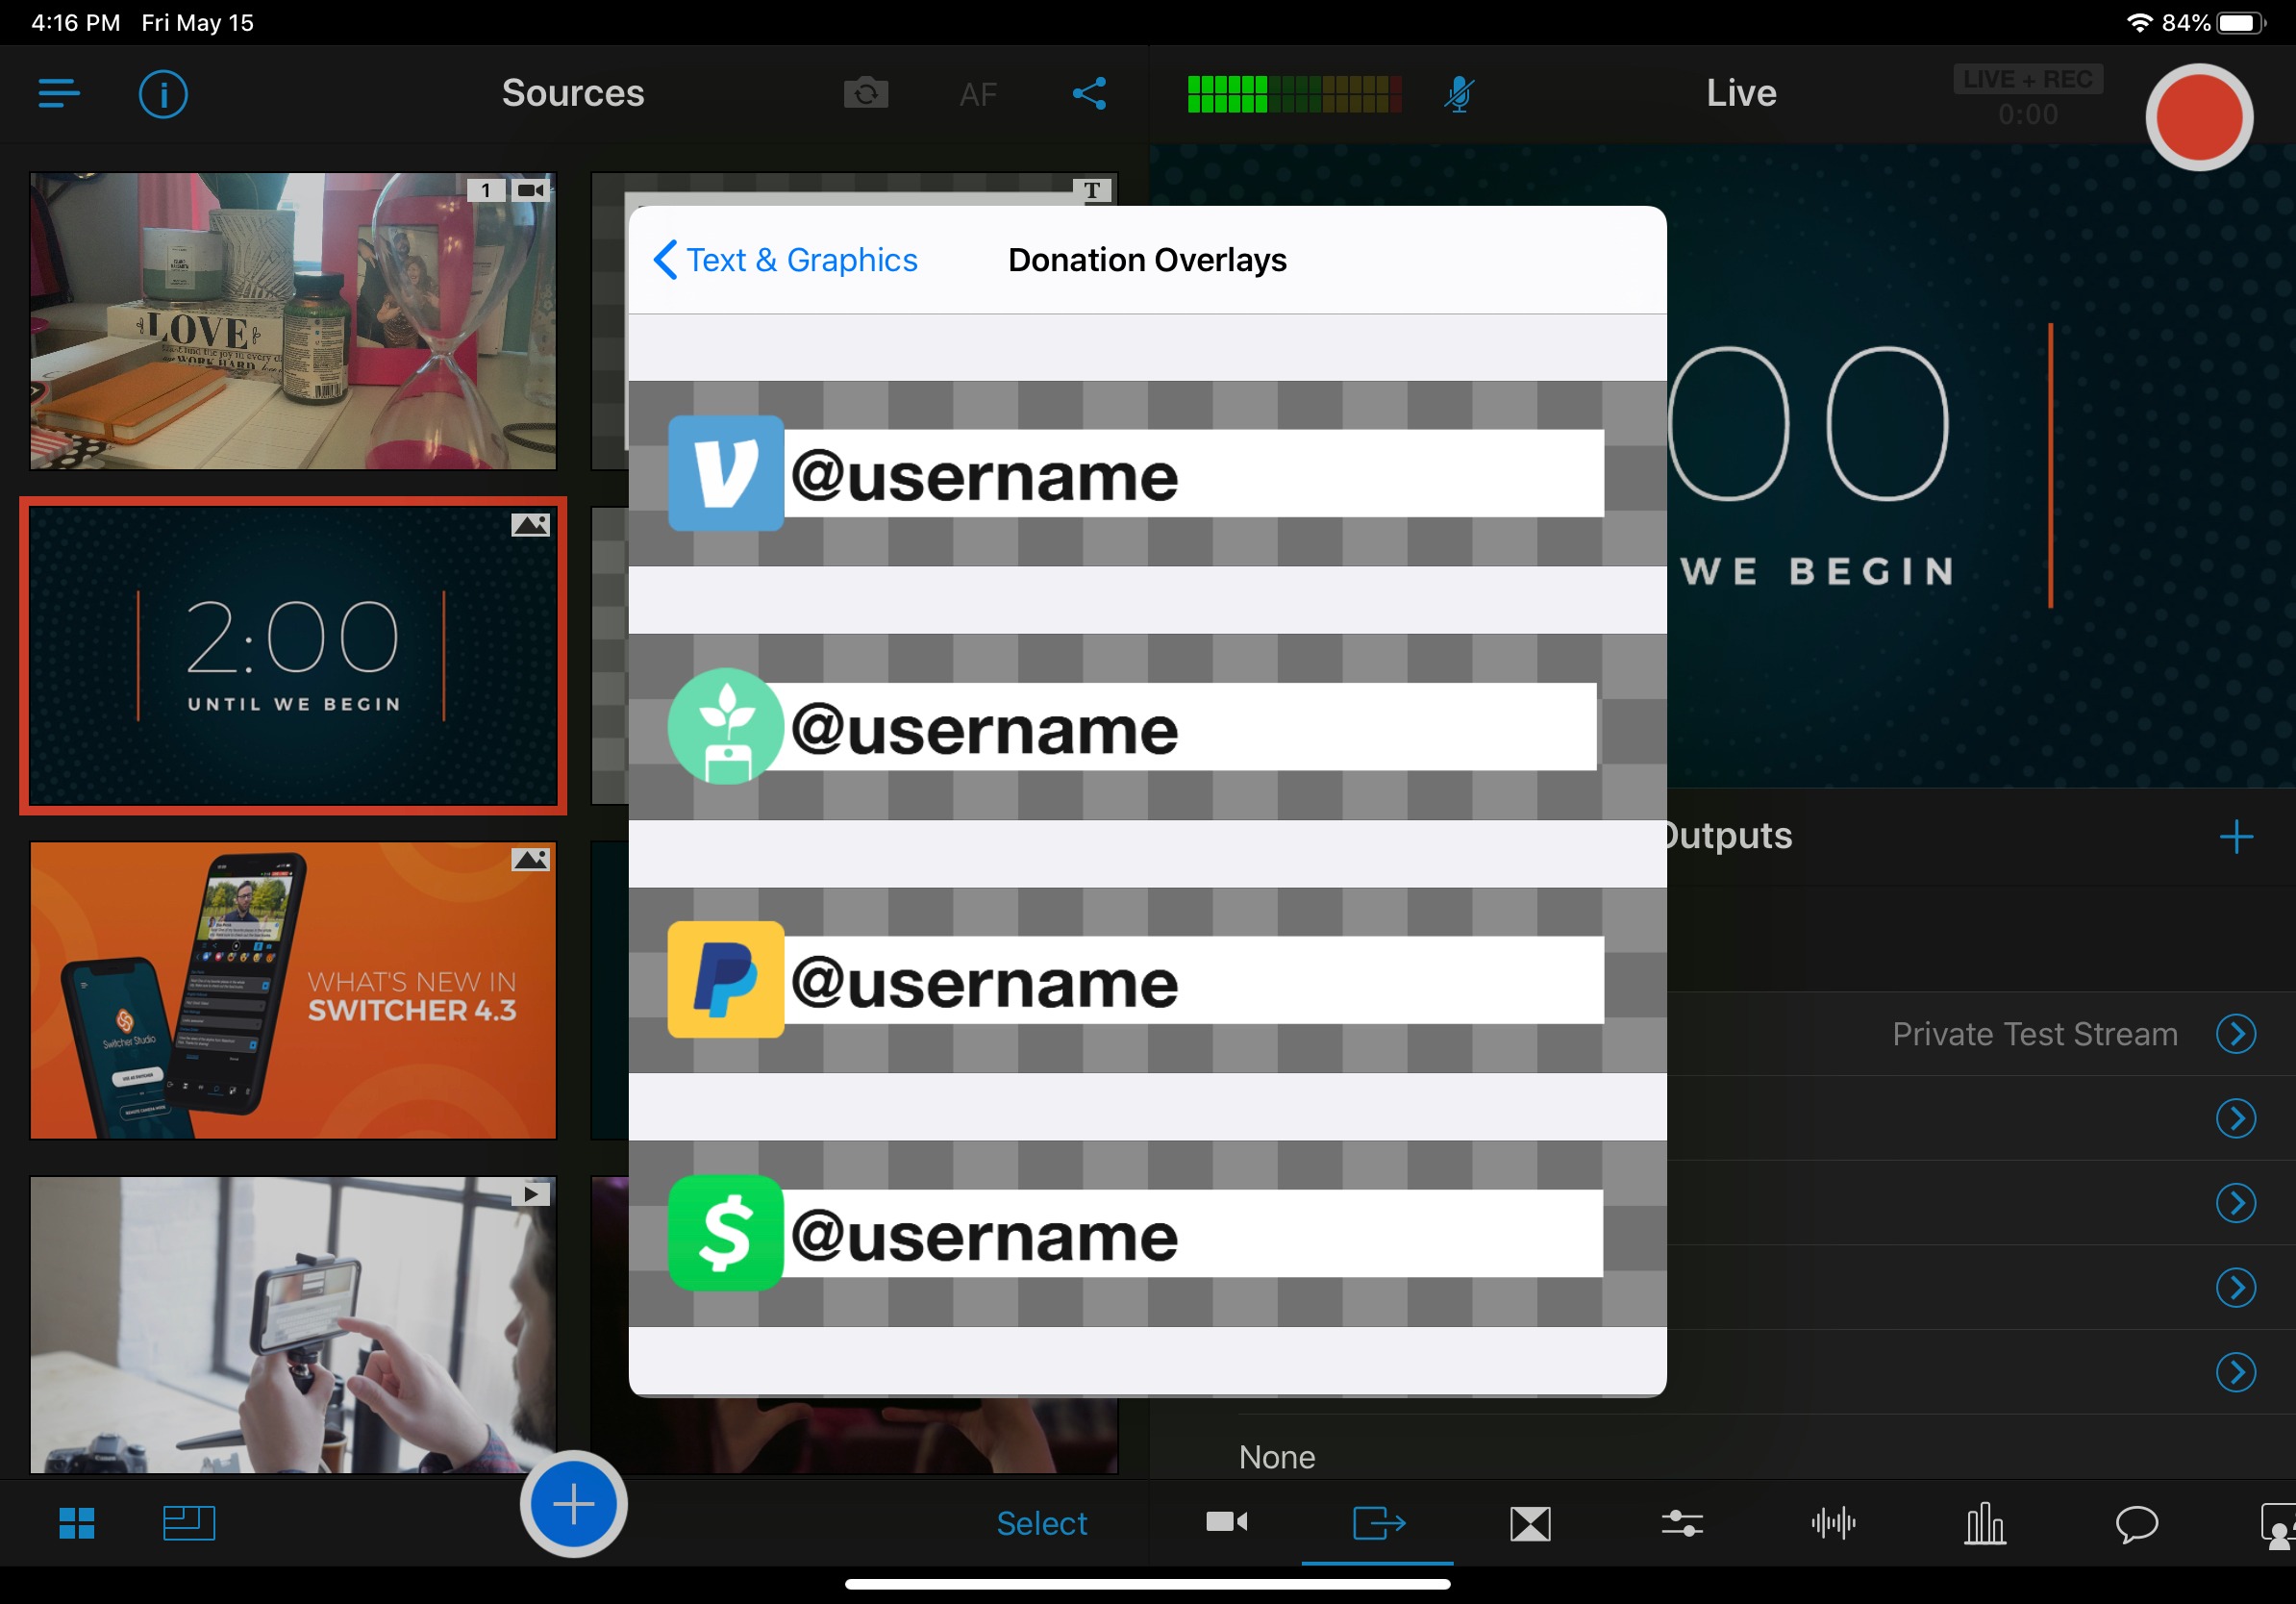
Task: Expand the bottom-most output row chevron
Action: (2235, 1372)
